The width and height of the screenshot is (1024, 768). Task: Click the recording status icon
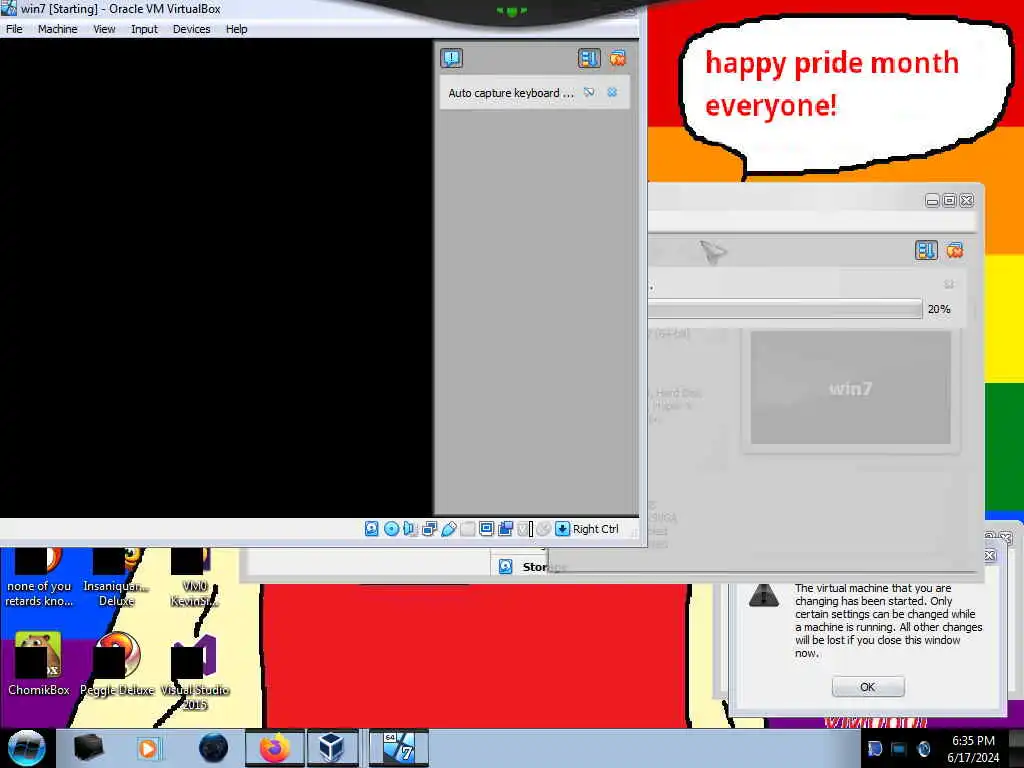click(505, 528)
